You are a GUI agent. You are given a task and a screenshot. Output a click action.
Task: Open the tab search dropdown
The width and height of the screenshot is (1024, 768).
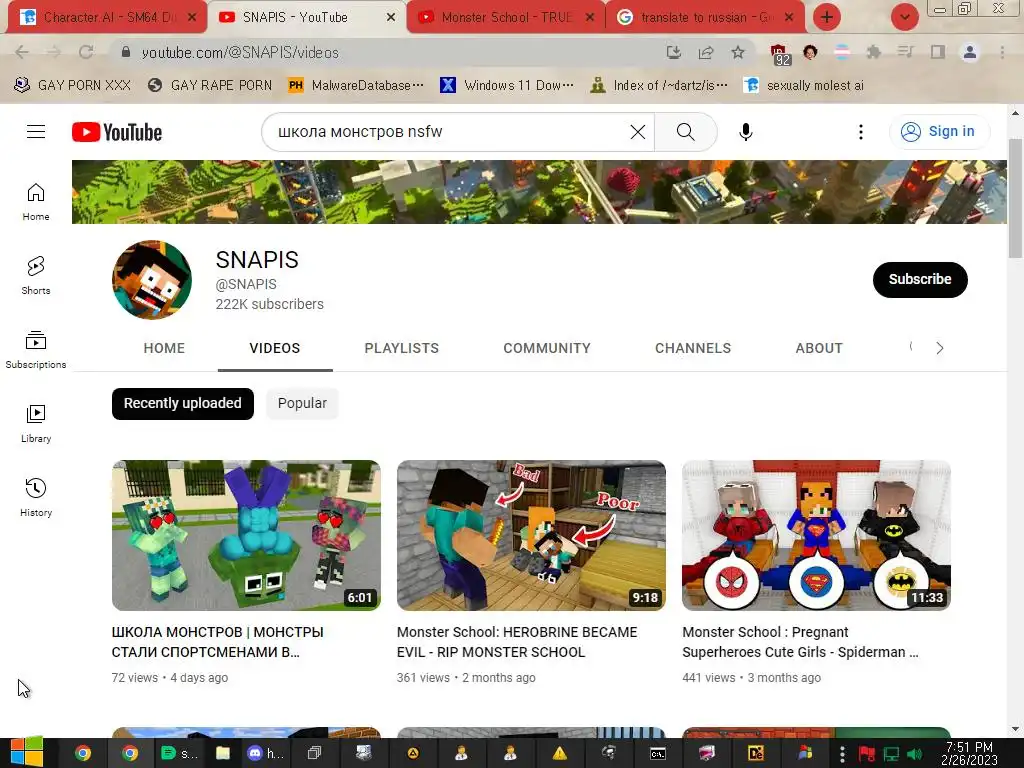(905, 17)
